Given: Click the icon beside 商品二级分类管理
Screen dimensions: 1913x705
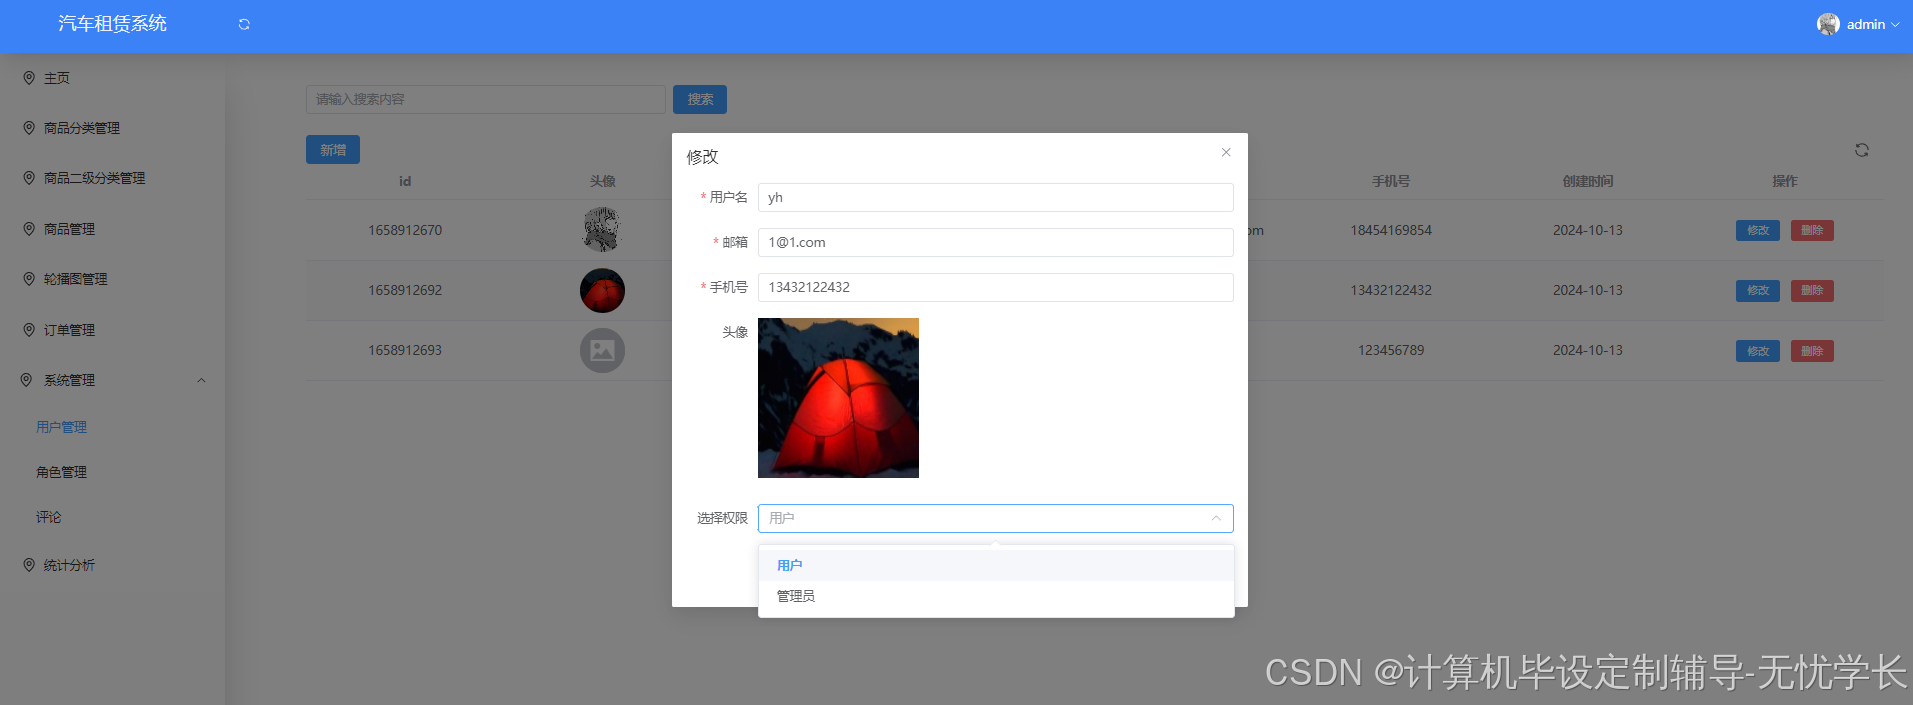Looking at the screenshot, I should pyautogui.click(x=29, y=177).
